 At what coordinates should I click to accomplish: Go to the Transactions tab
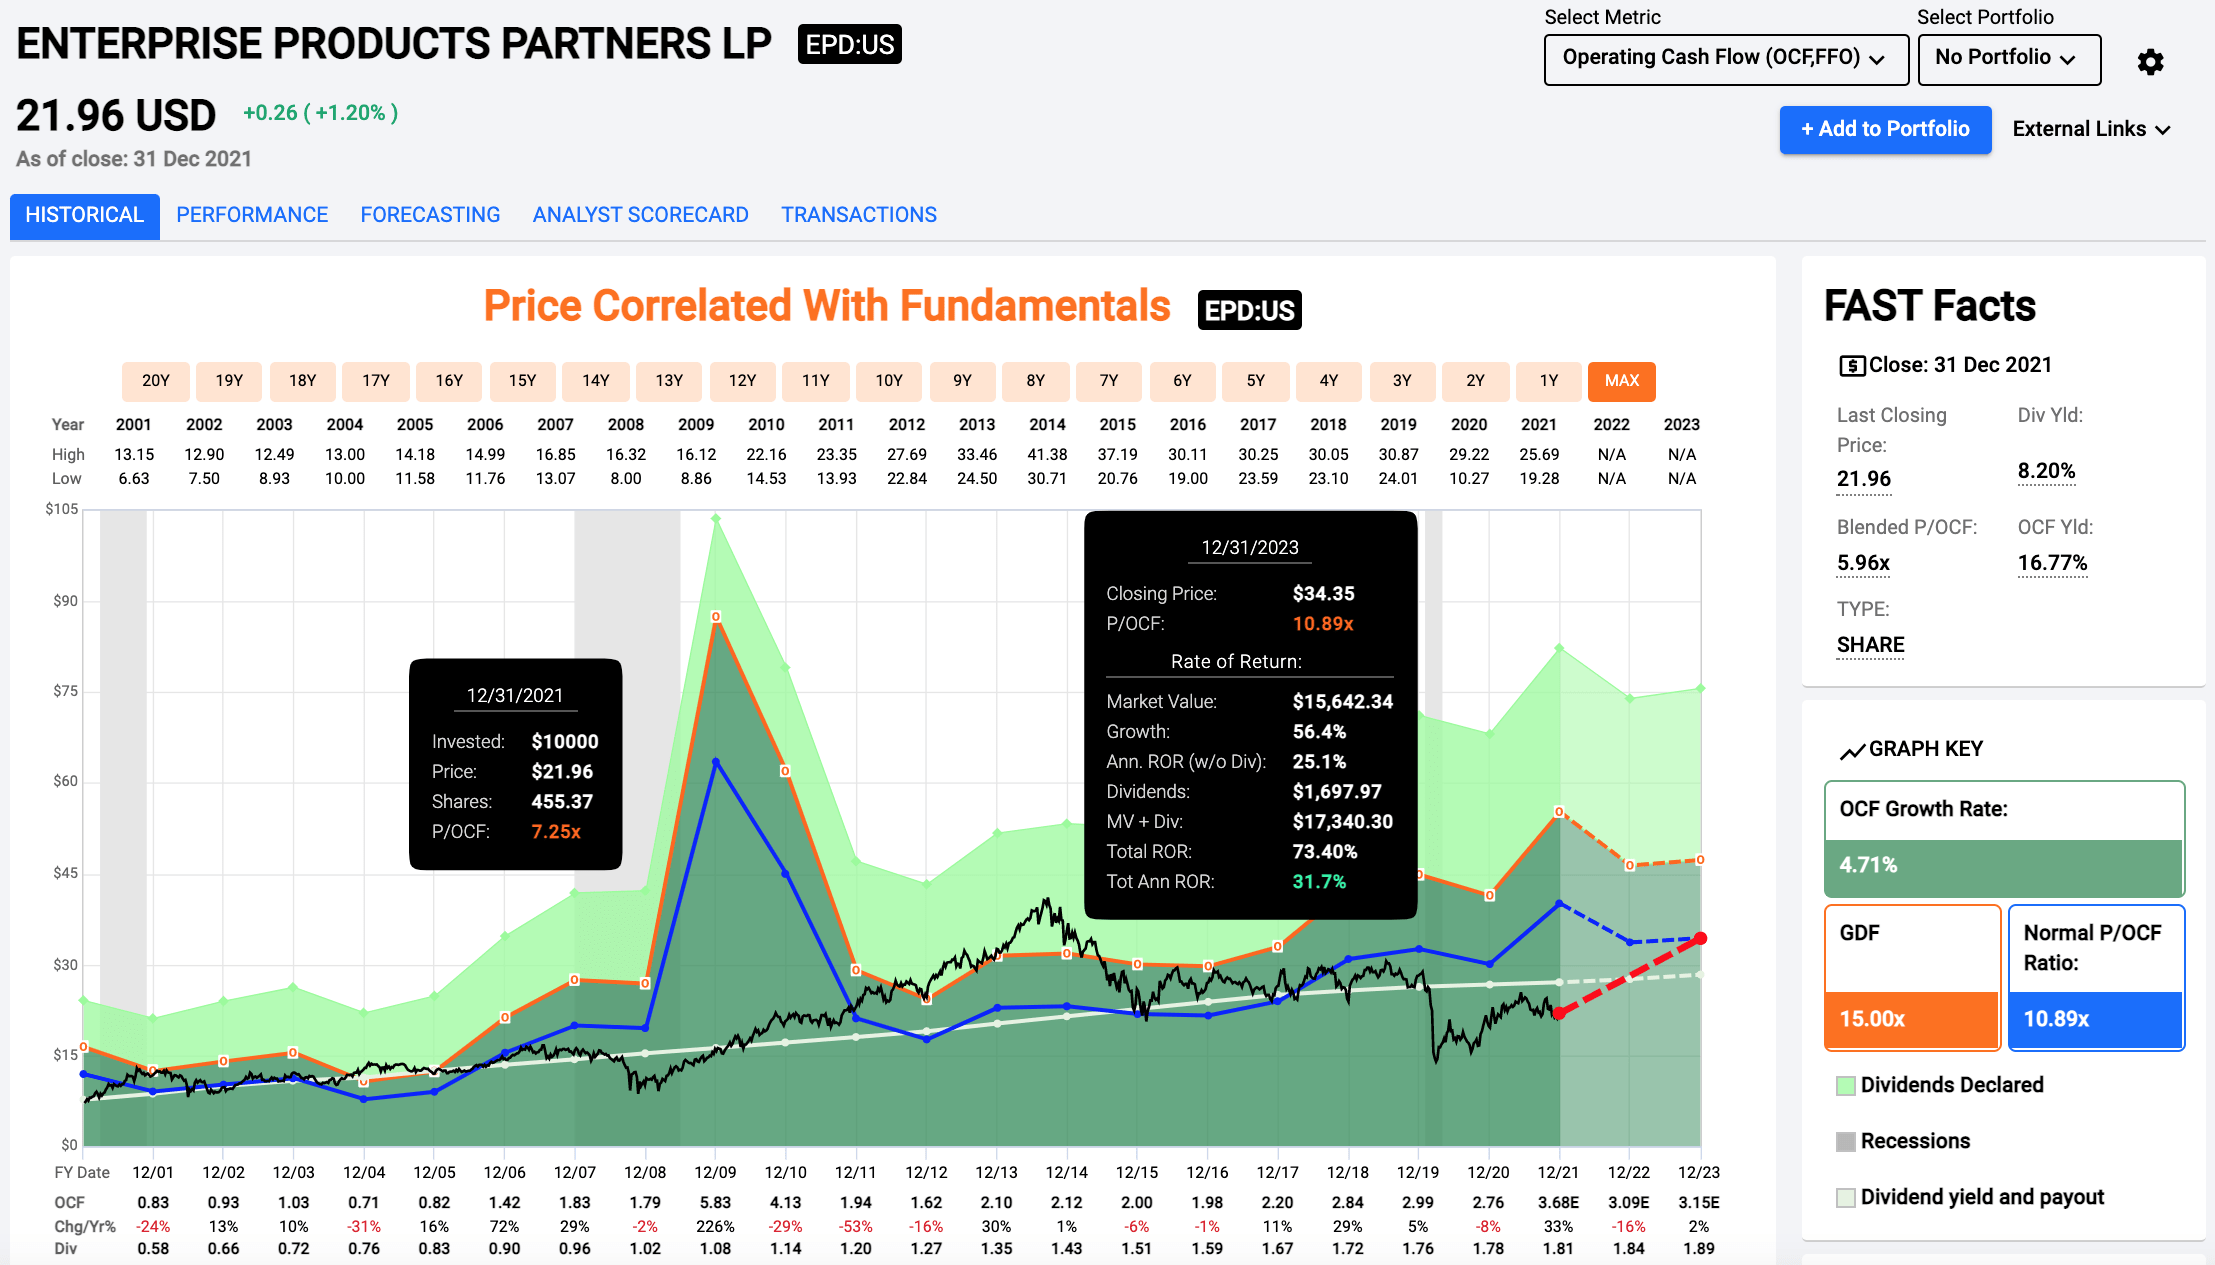point(859,216)
